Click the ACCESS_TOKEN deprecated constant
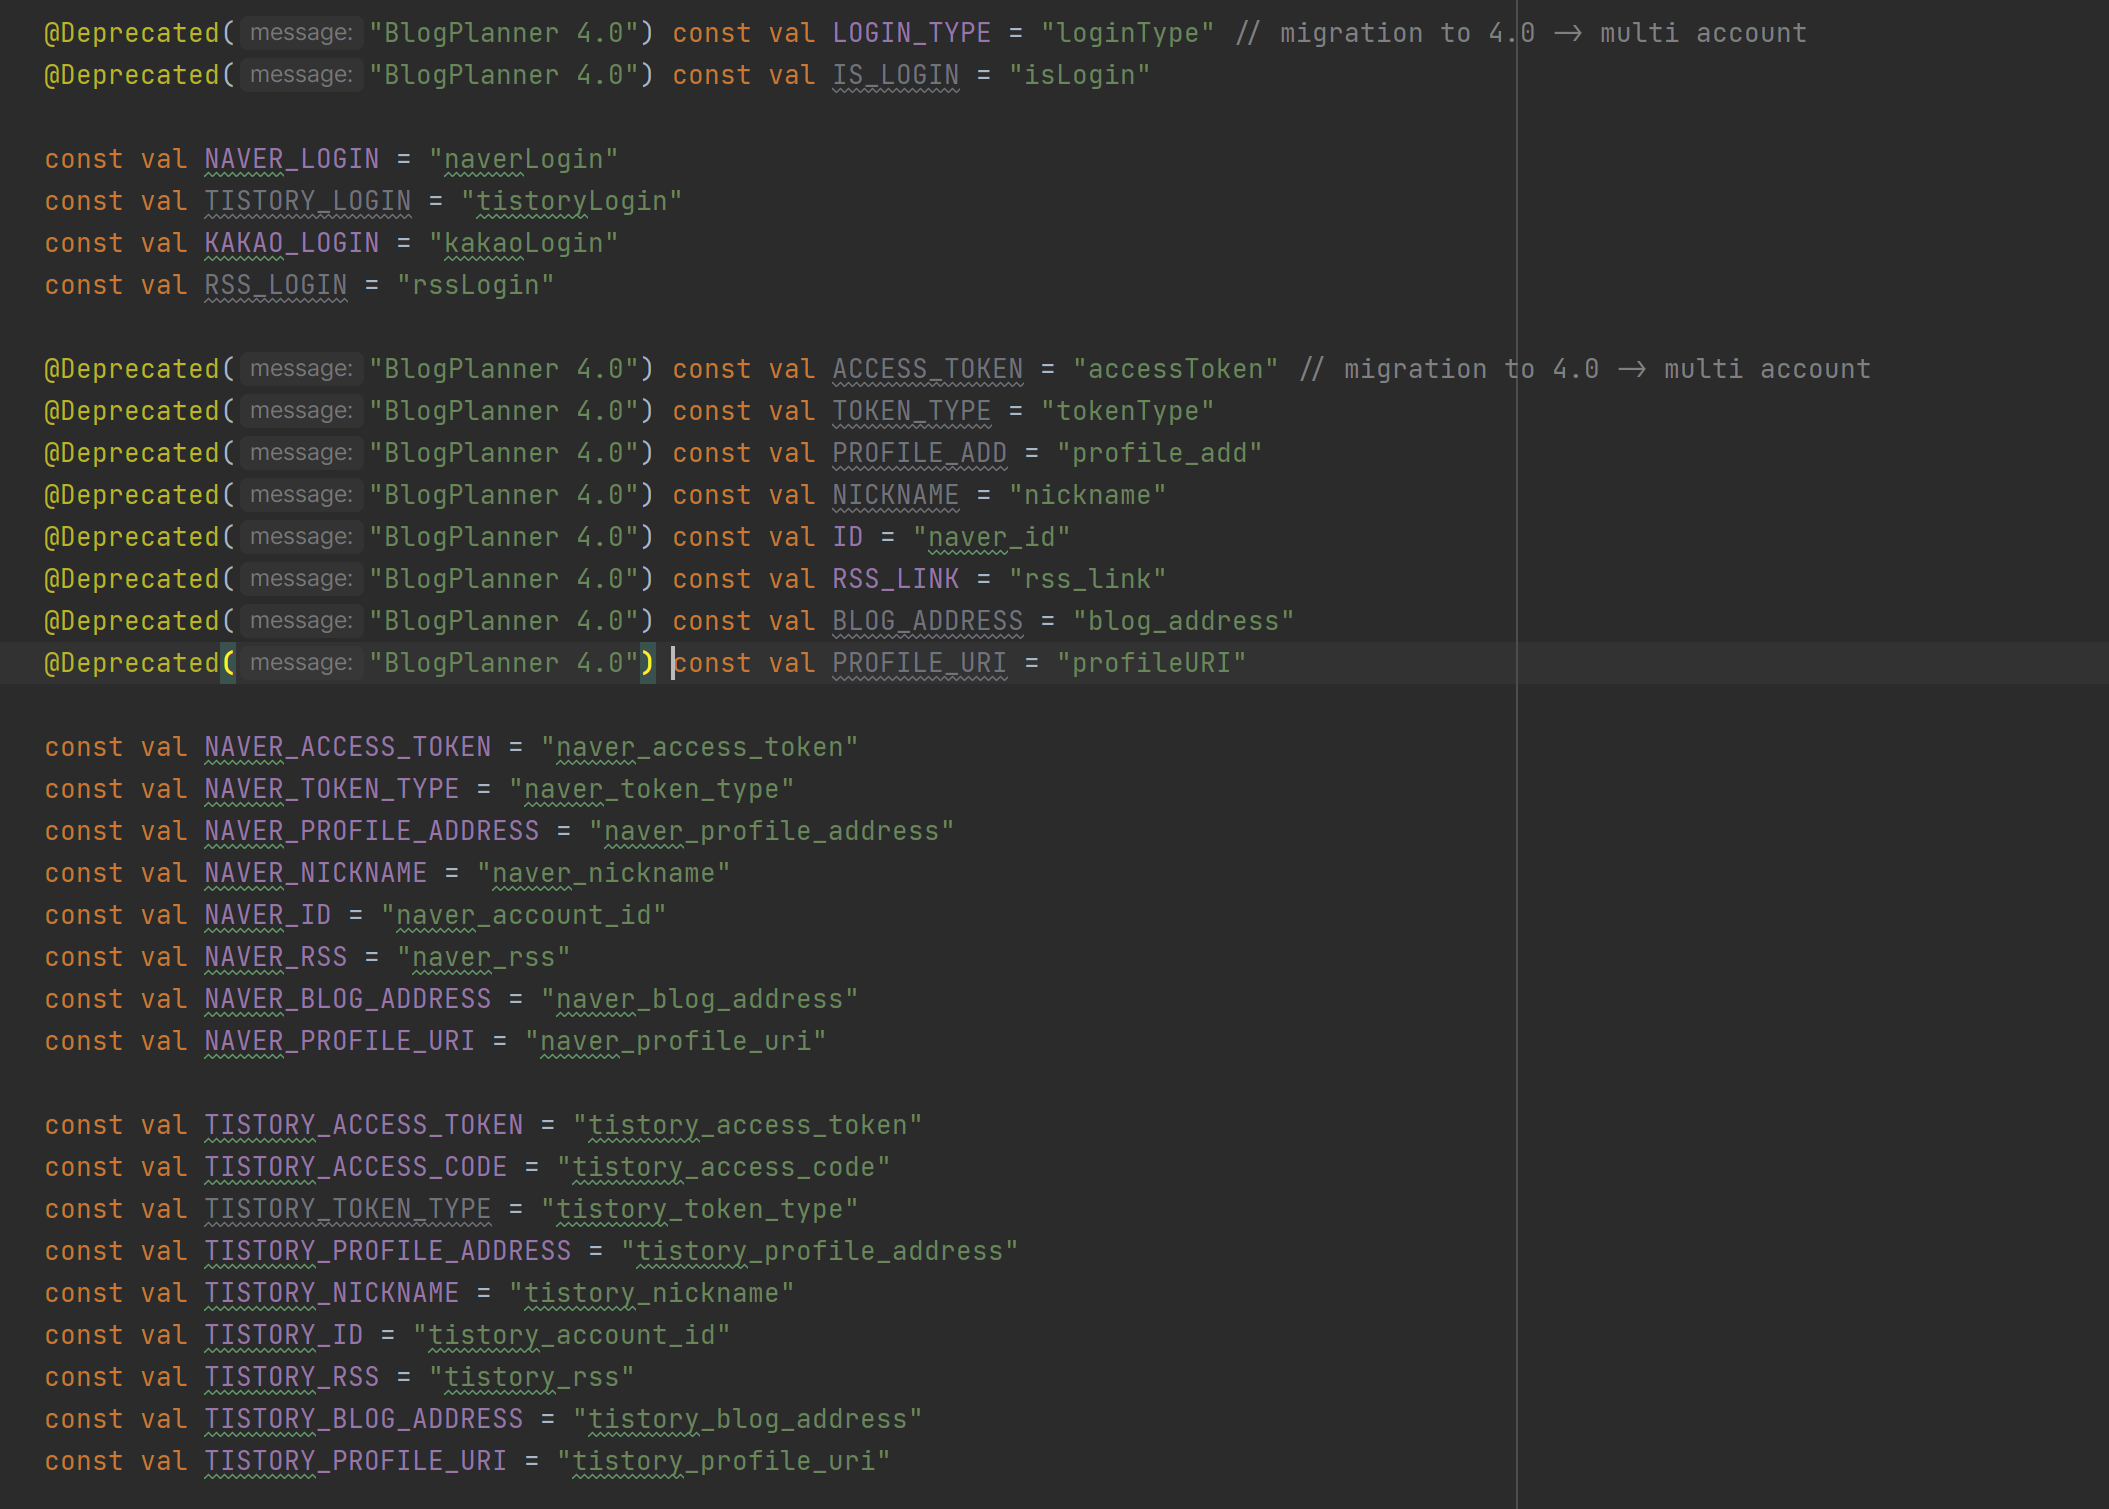Screen dimensions: 2109x1509 [927, 369]
